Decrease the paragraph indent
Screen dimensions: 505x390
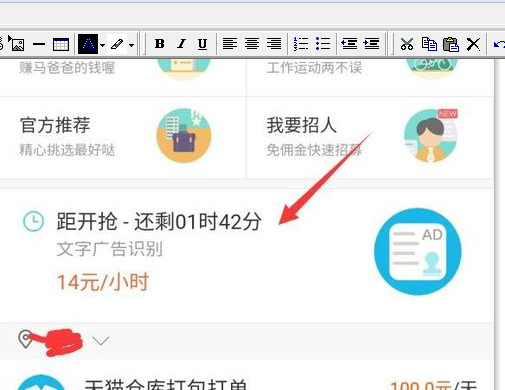tap(349, 44)
